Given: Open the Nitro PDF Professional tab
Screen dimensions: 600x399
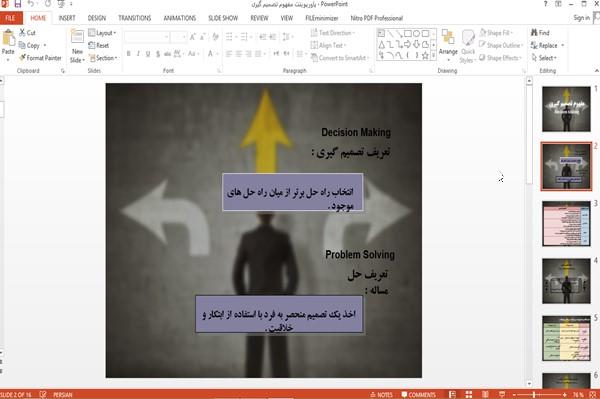Looking at the screenshot, I should pos(377,18).
